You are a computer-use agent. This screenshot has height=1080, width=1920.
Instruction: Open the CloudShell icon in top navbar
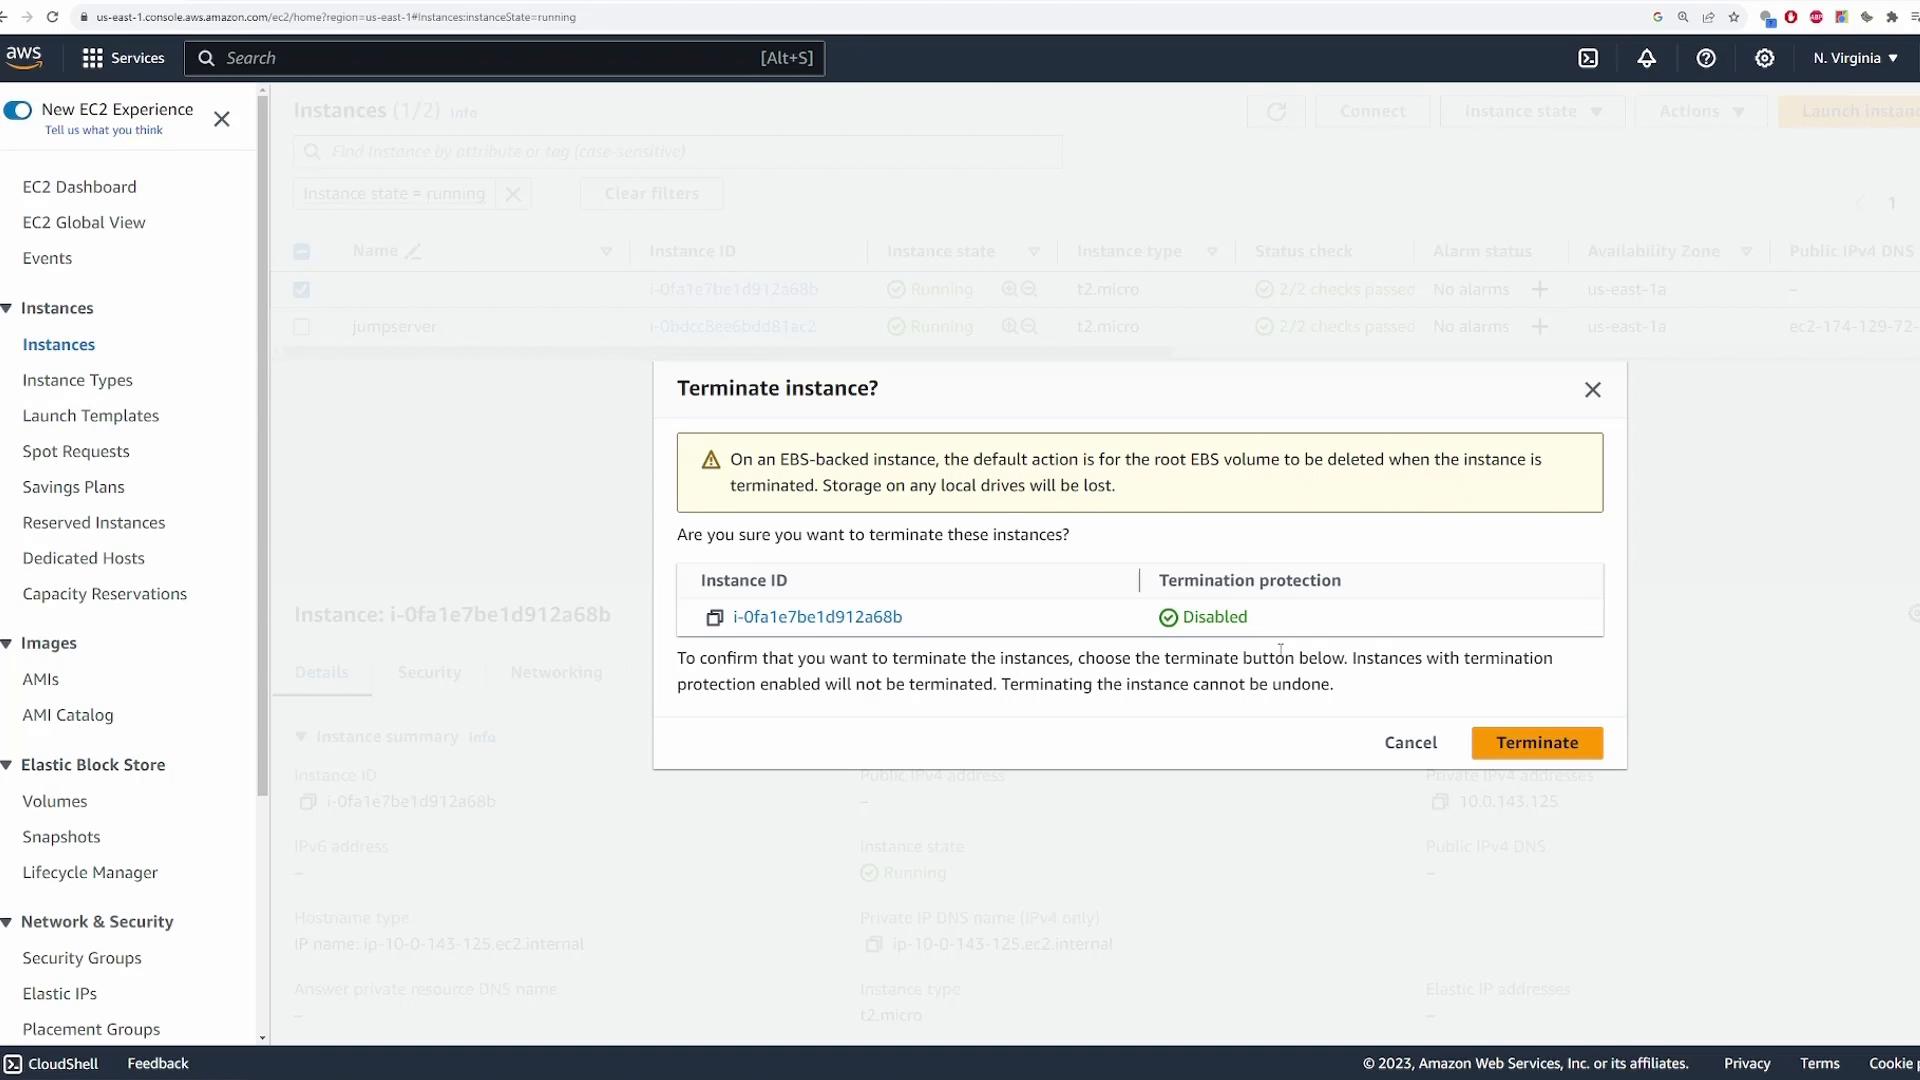point(1588,58)
